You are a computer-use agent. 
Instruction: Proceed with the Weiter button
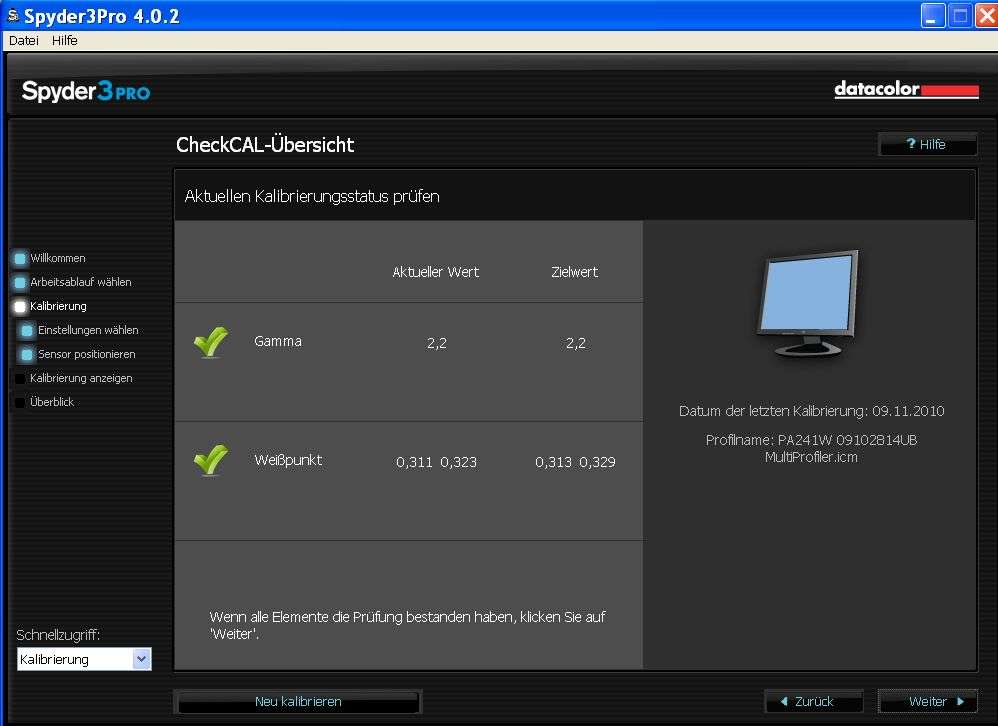927,702
